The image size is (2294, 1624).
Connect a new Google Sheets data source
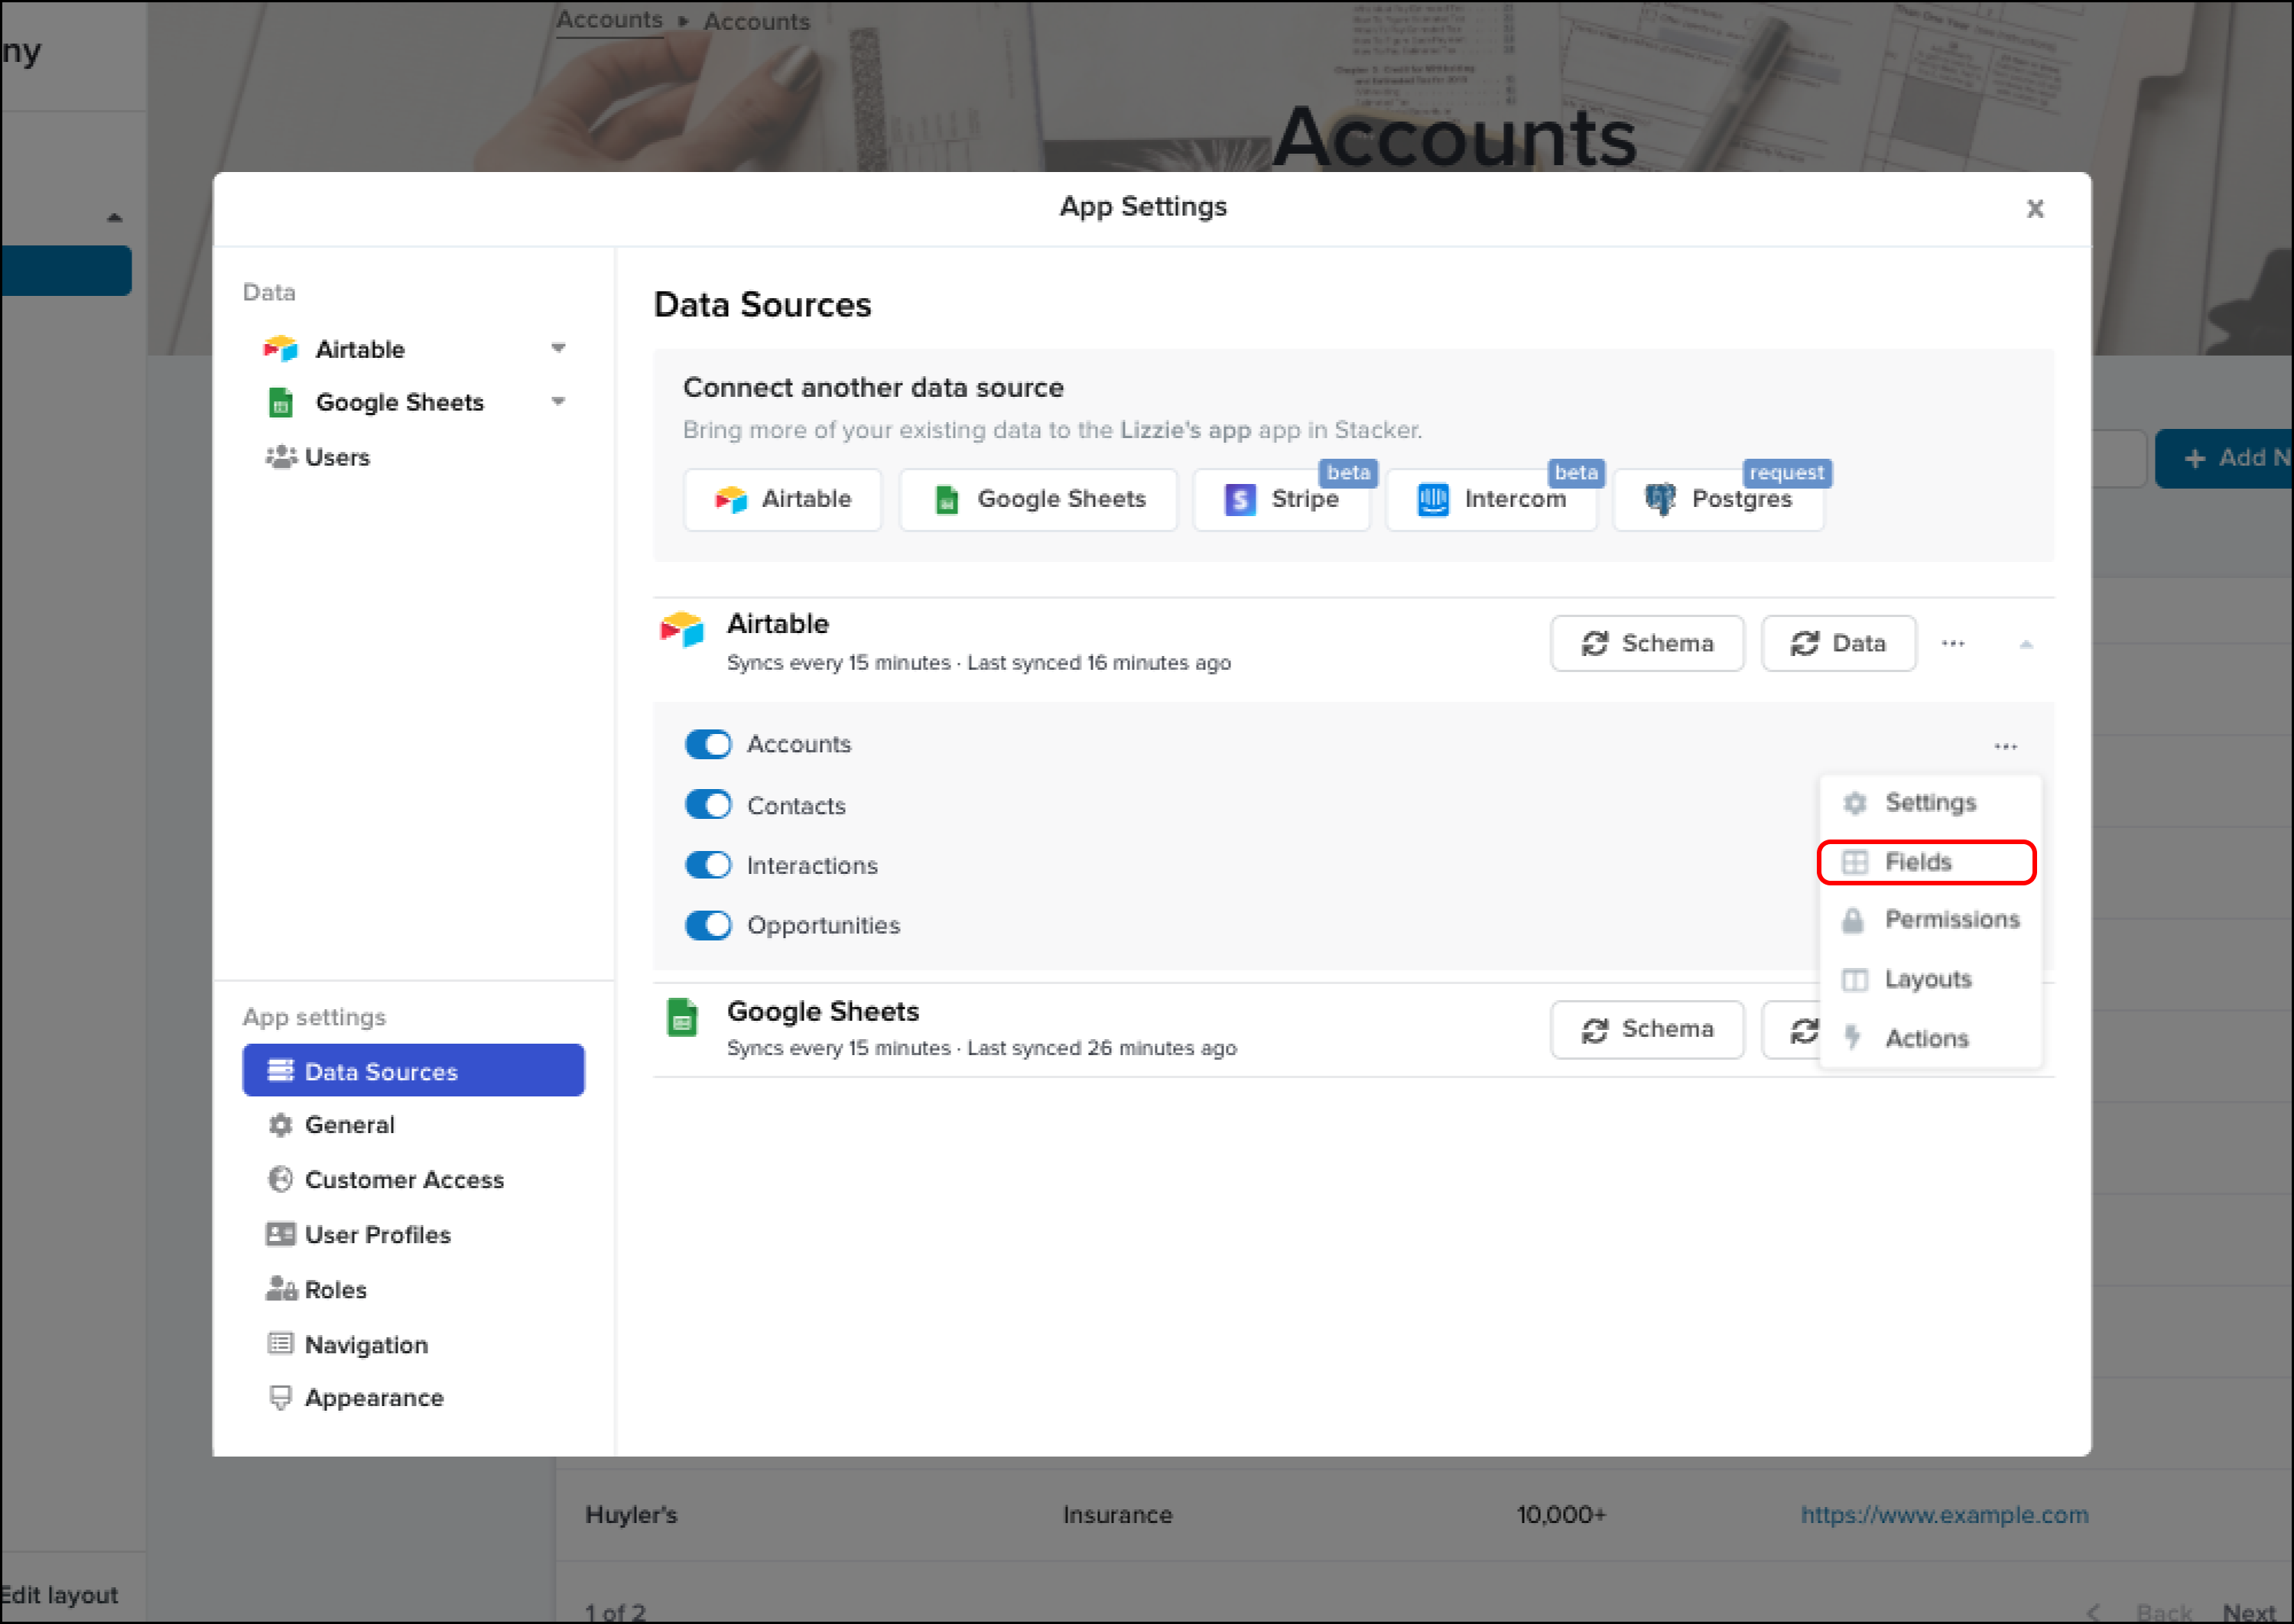pos(1038,499)
